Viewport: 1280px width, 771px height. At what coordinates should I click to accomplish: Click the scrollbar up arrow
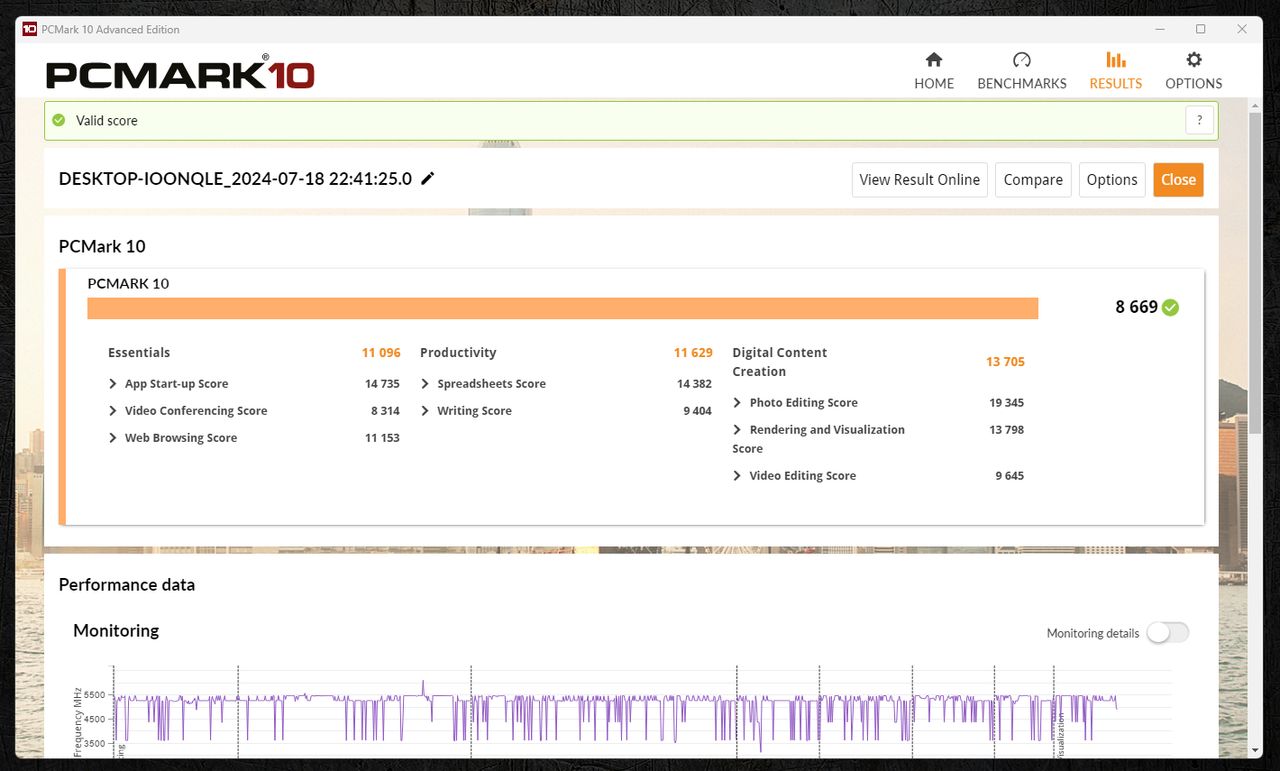pos(1255,104)
